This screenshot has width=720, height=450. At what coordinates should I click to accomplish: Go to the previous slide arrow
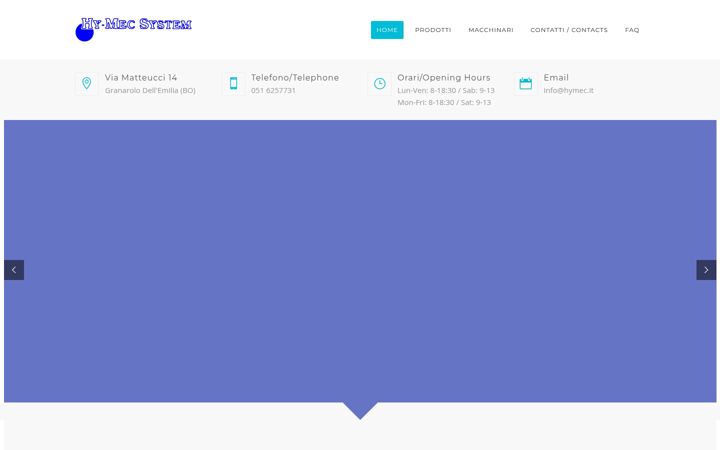pos(14,270)
